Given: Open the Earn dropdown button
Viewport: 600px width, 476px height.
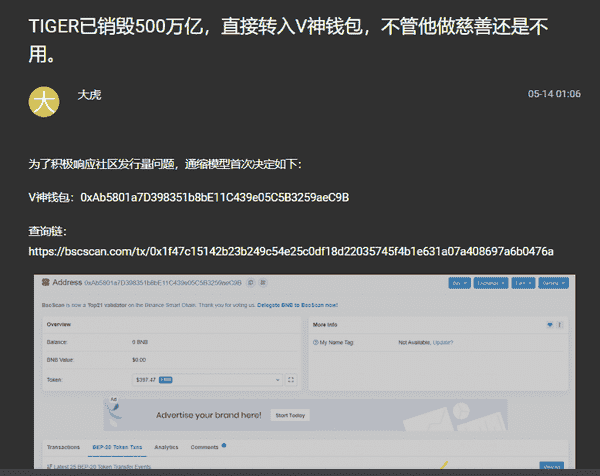Looking at the screenshot, I should [x=523, y=283].
